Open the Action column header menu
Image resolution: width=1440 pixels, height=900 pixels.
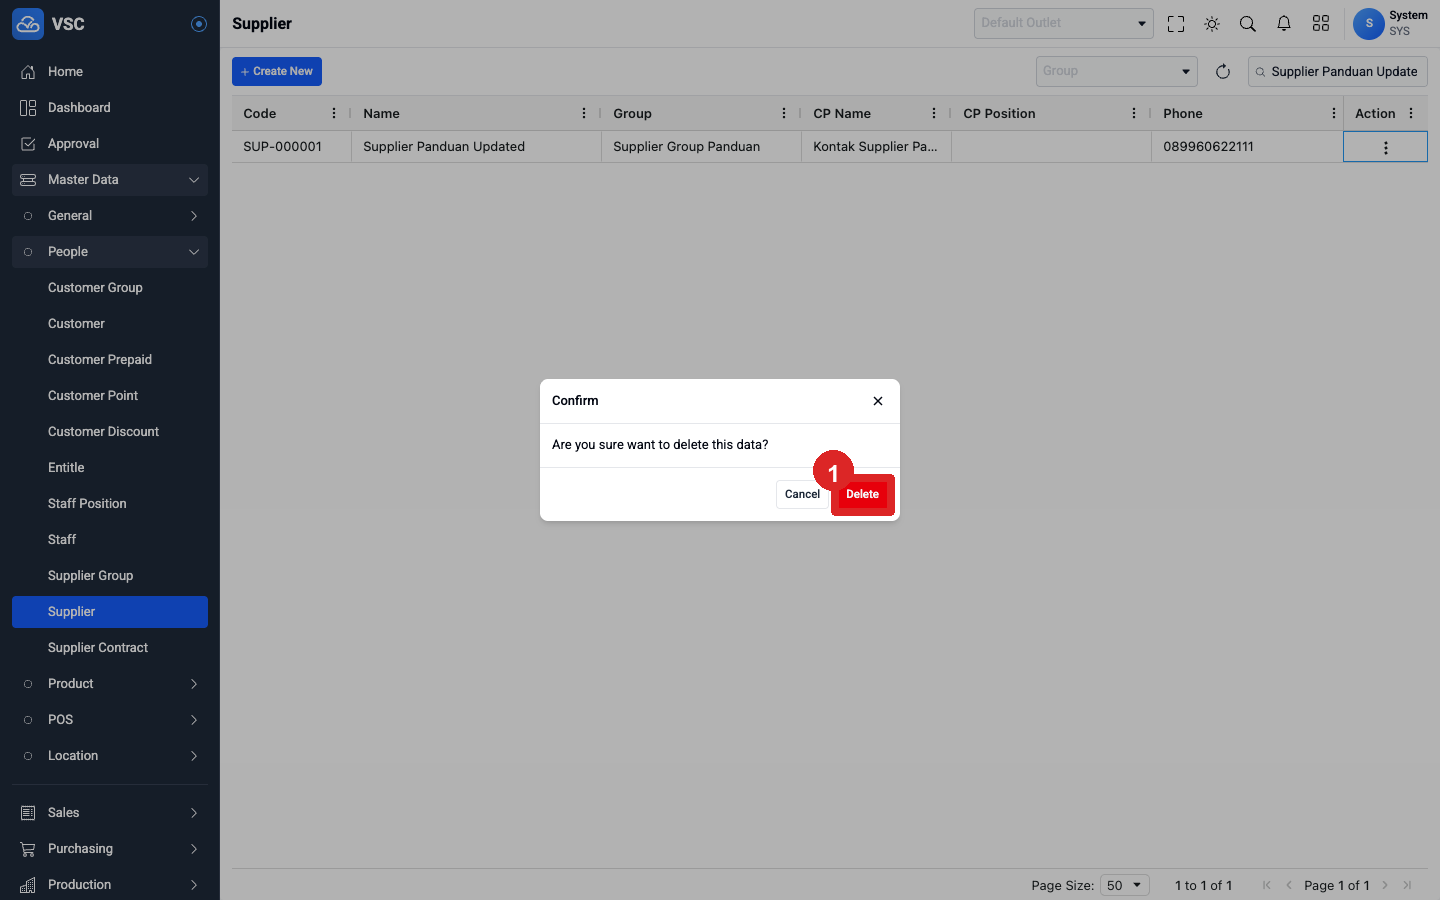pos(1411,113)
